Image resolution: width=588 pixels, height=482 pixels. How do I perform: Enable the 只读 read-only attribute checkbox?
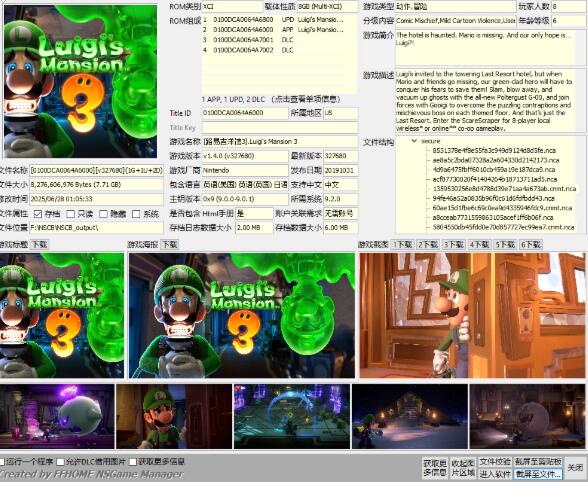70,214
